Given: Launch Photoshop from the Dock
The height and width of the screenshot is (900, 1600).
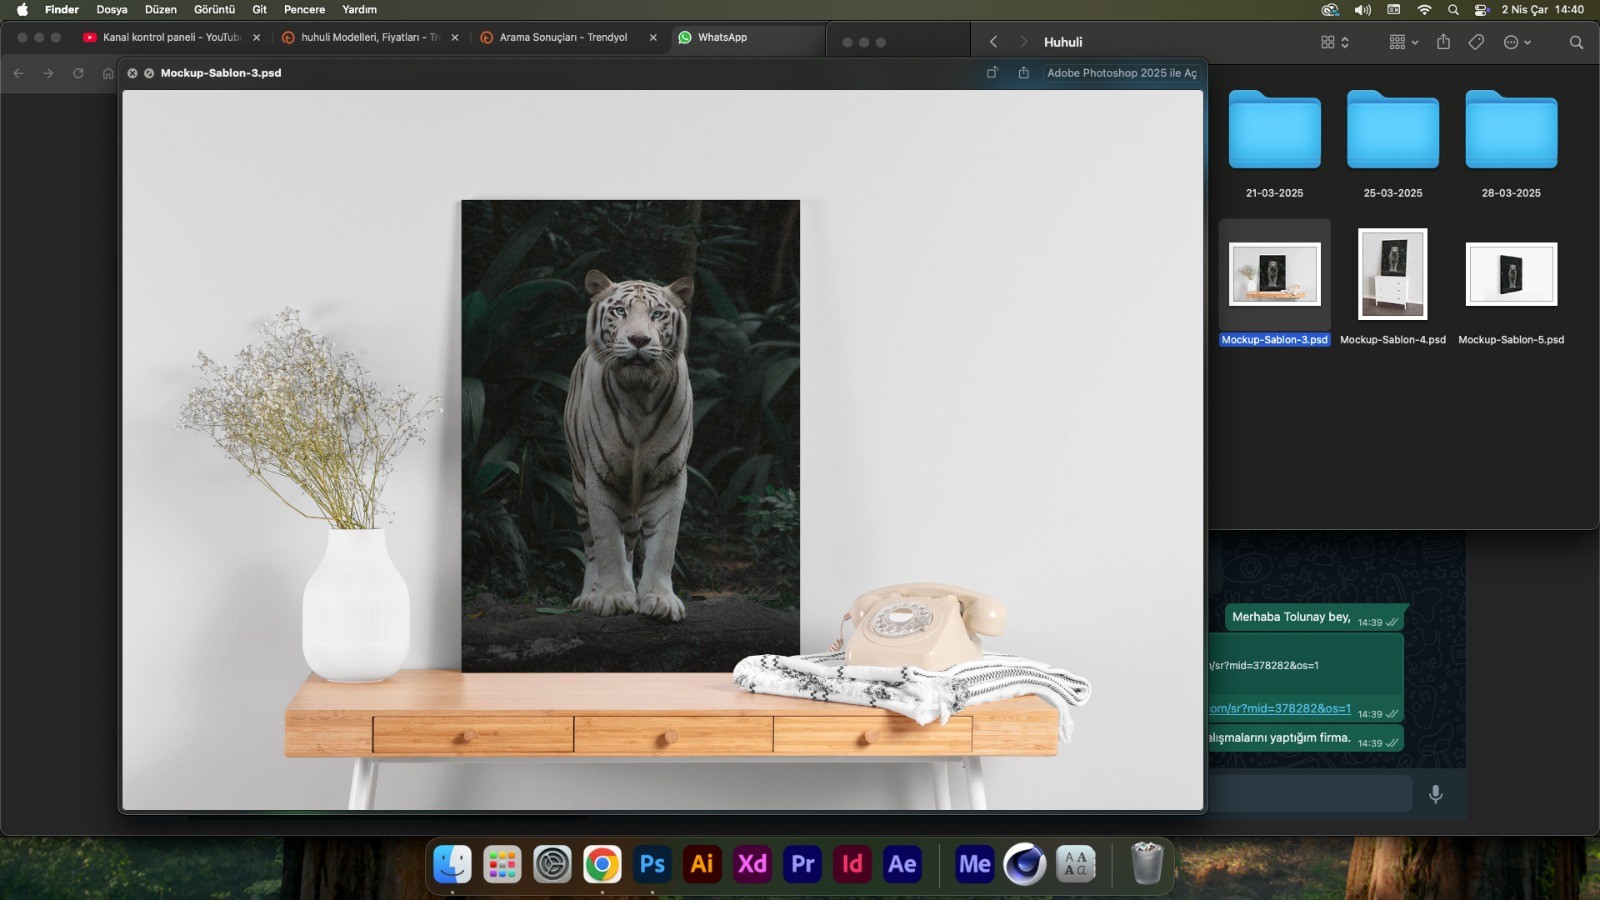Looking at the screenshot, I should [652, 864].
